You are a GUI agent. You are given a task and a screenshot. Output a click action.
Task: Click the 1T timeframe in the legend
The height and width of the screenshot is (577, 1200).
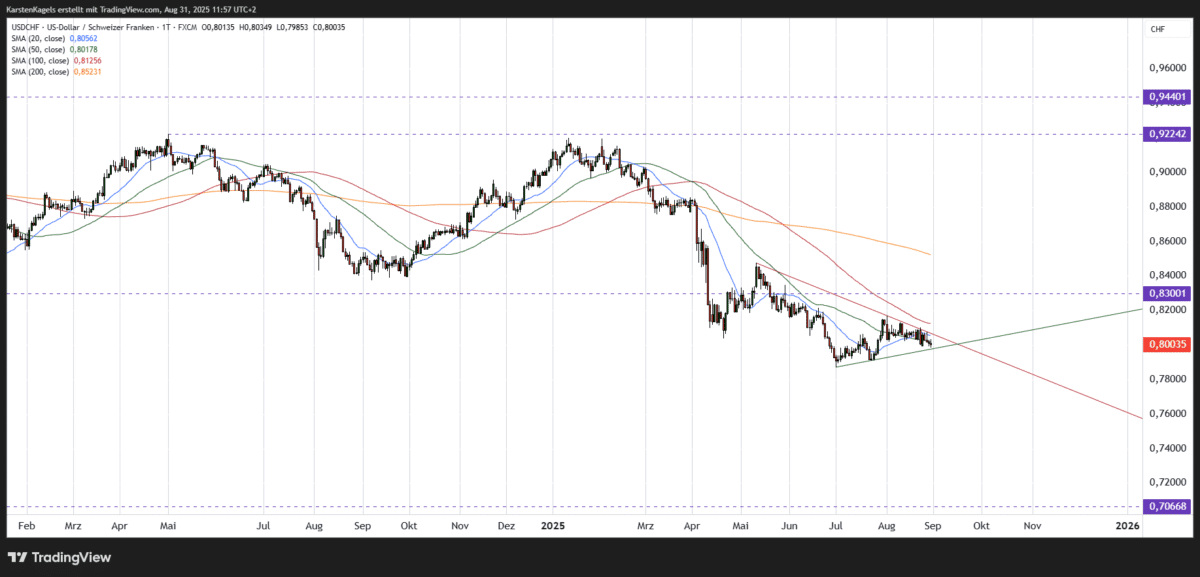point(166,27)
